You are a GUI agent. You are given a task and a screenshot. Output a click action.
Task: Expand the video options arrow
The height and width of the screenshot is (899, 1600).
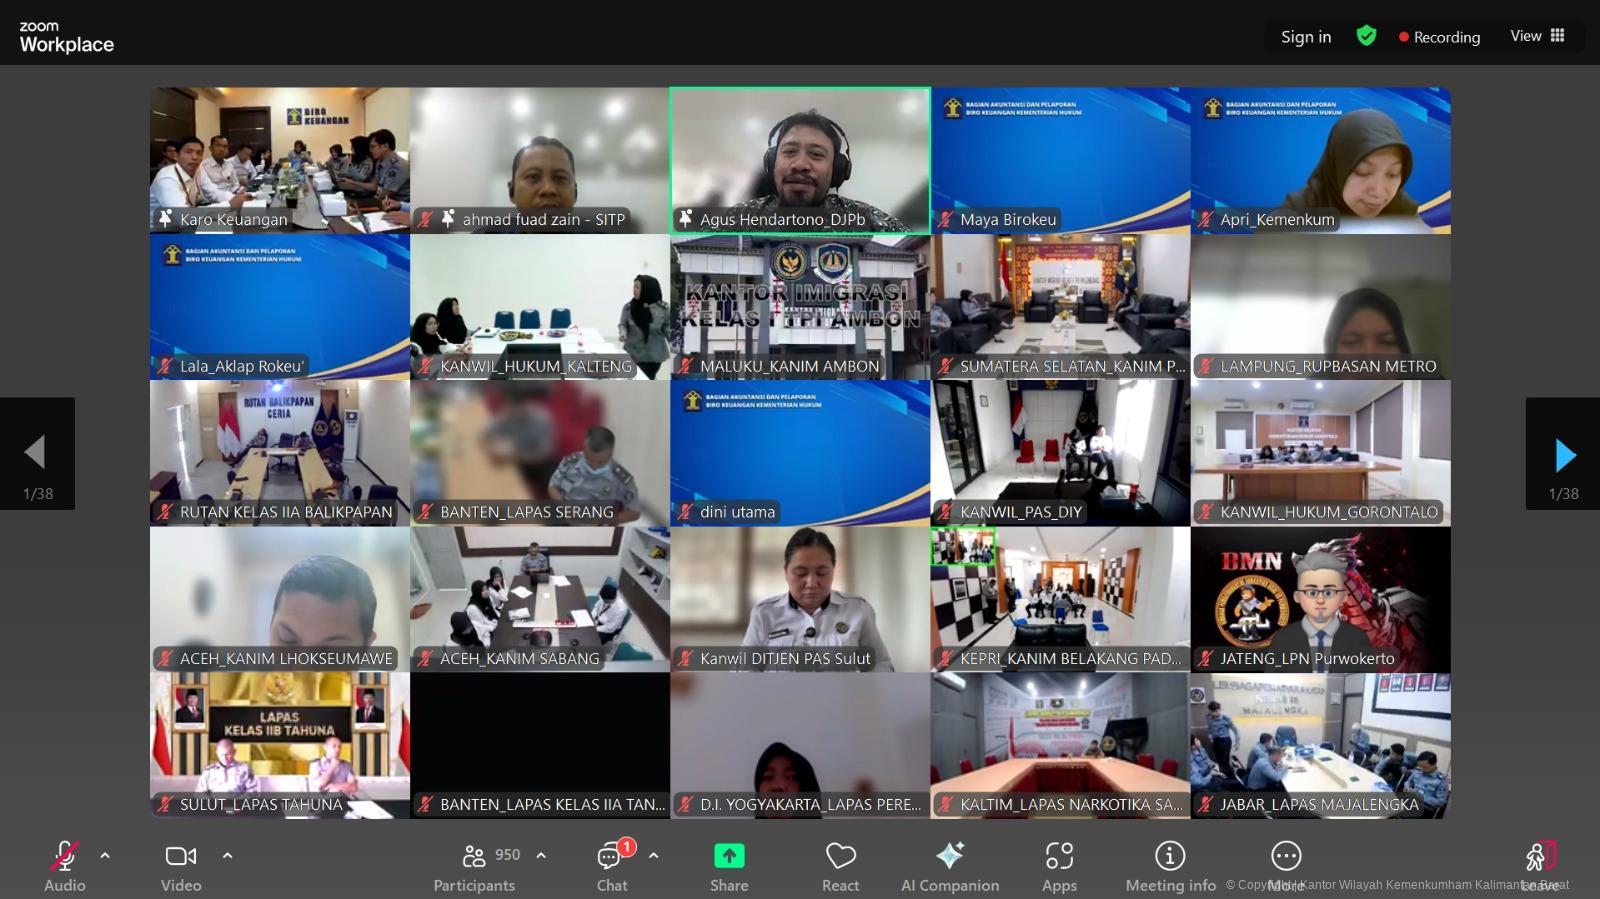(x=227, y=856)
